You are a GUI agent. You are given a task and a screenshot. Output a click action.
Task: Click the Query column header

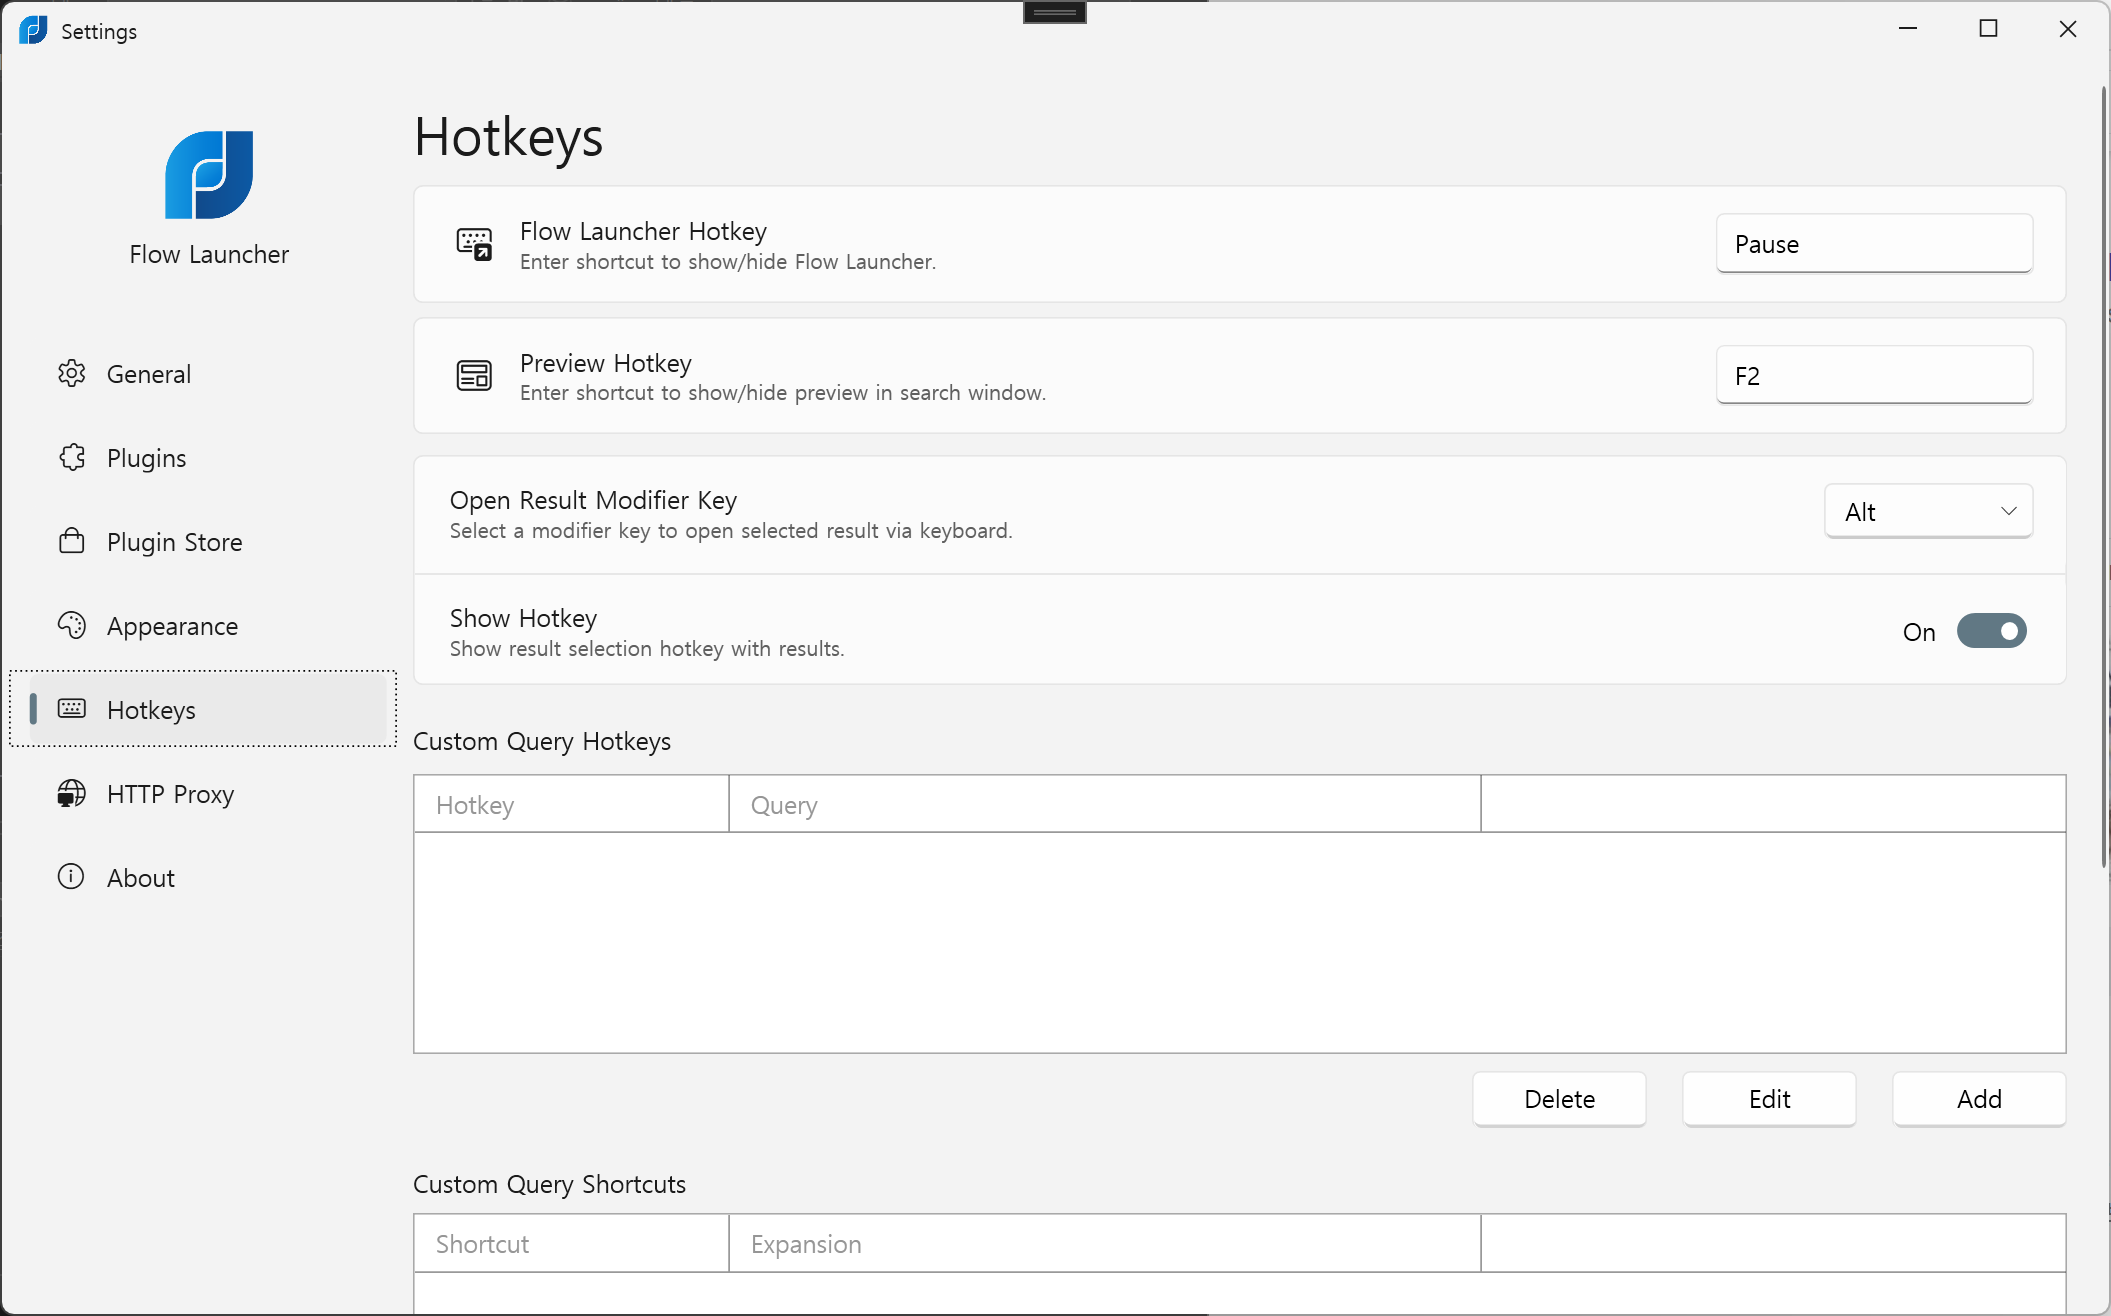(1103, 805)
